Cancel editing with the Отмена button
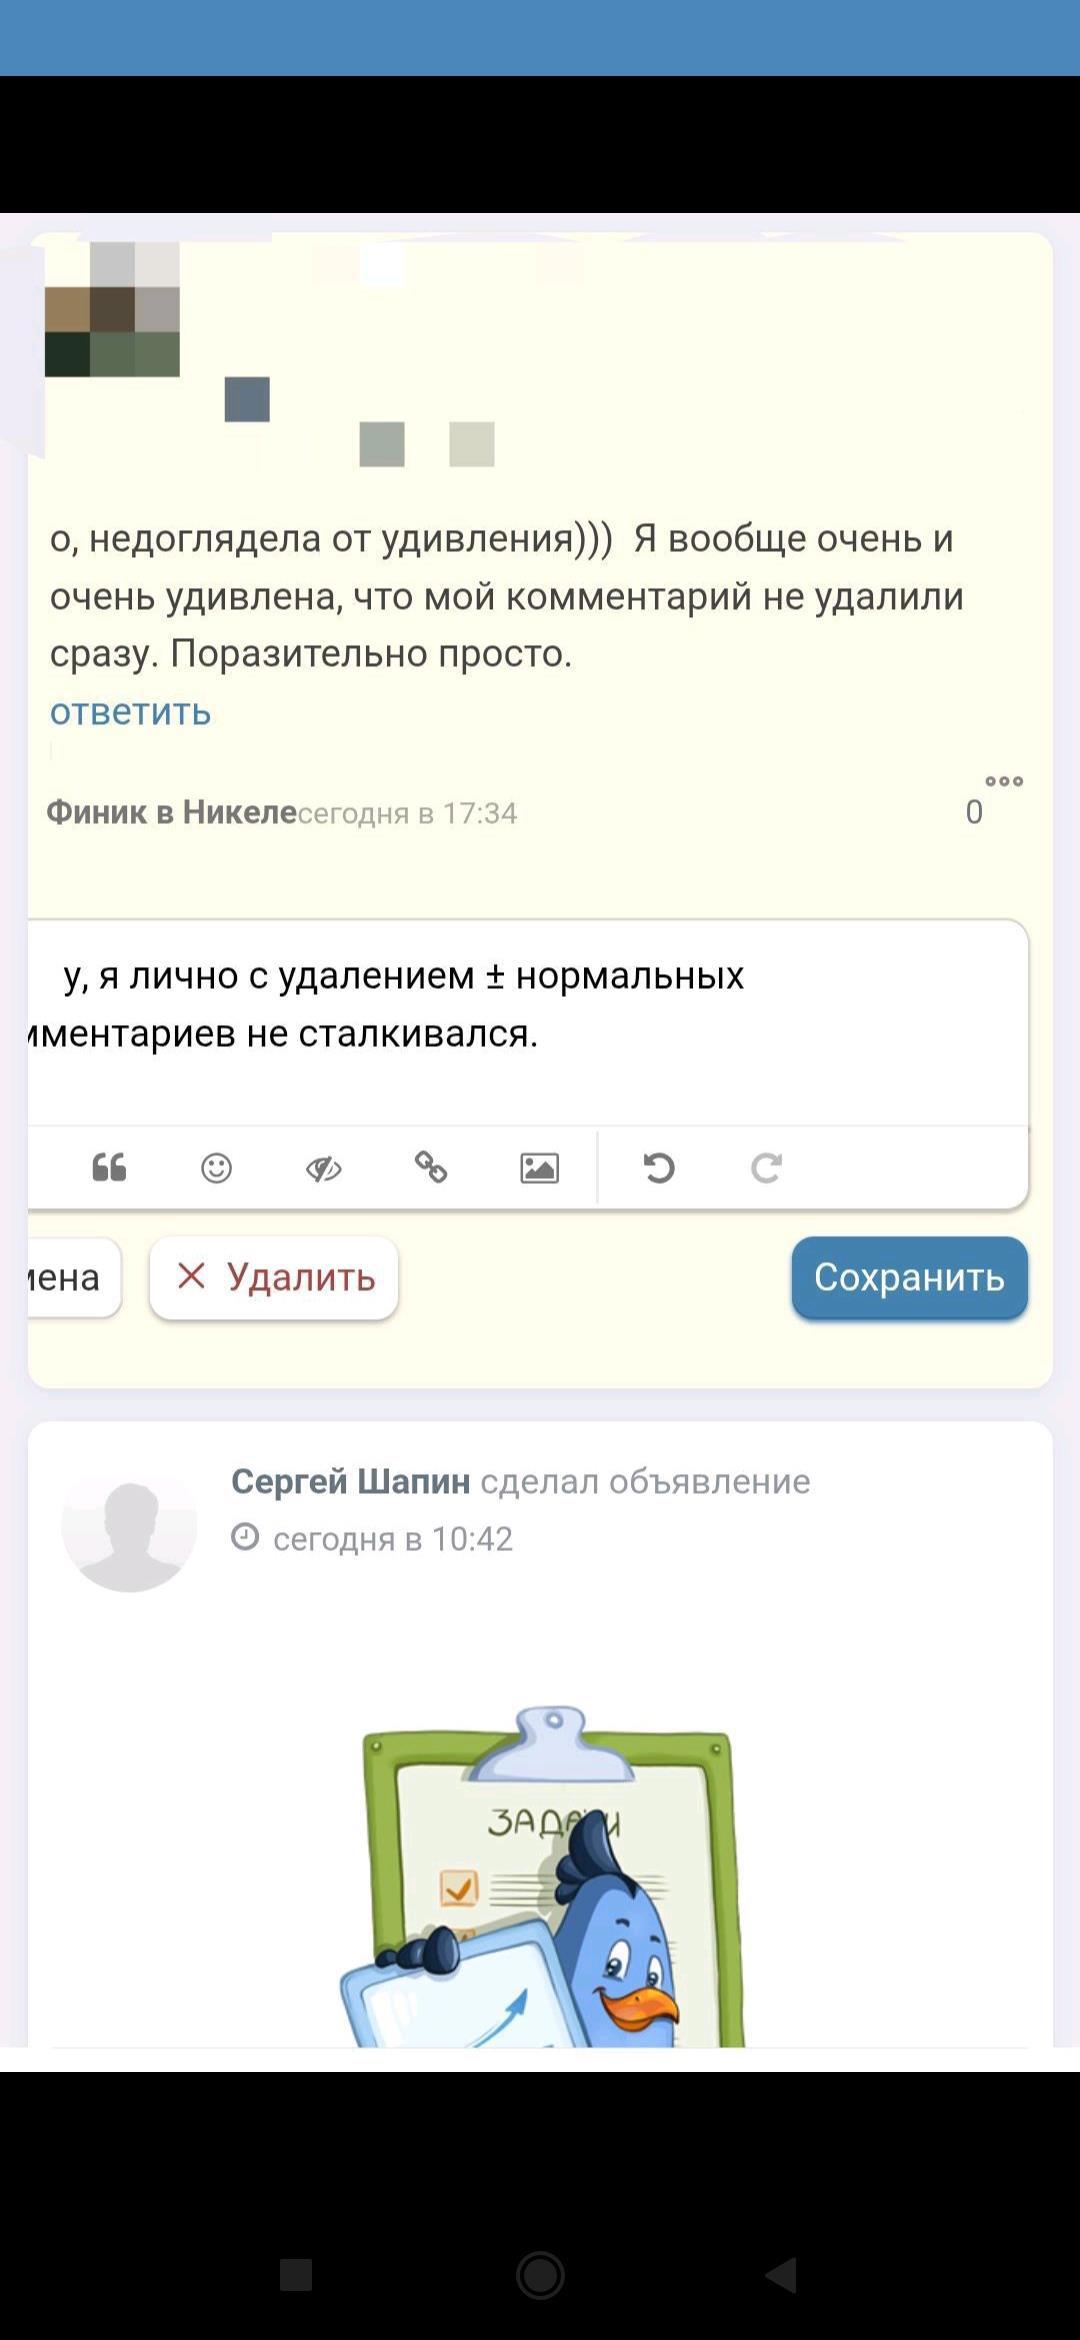 70,1277
